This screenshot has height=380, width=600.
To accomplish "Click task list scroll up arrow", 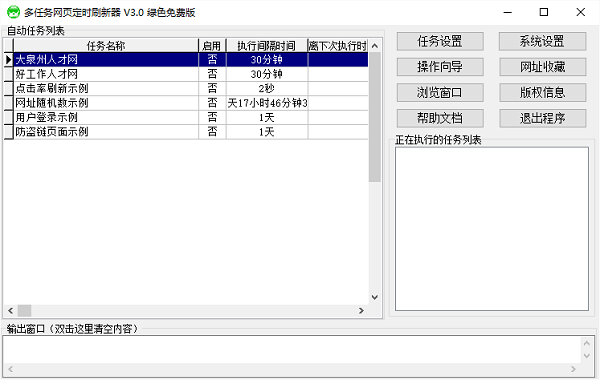I will point(375,46).
